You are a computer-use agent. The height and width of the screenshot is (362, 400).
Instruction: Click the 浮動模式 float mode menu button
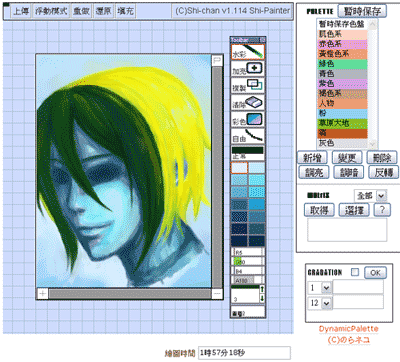click(51, 11)
